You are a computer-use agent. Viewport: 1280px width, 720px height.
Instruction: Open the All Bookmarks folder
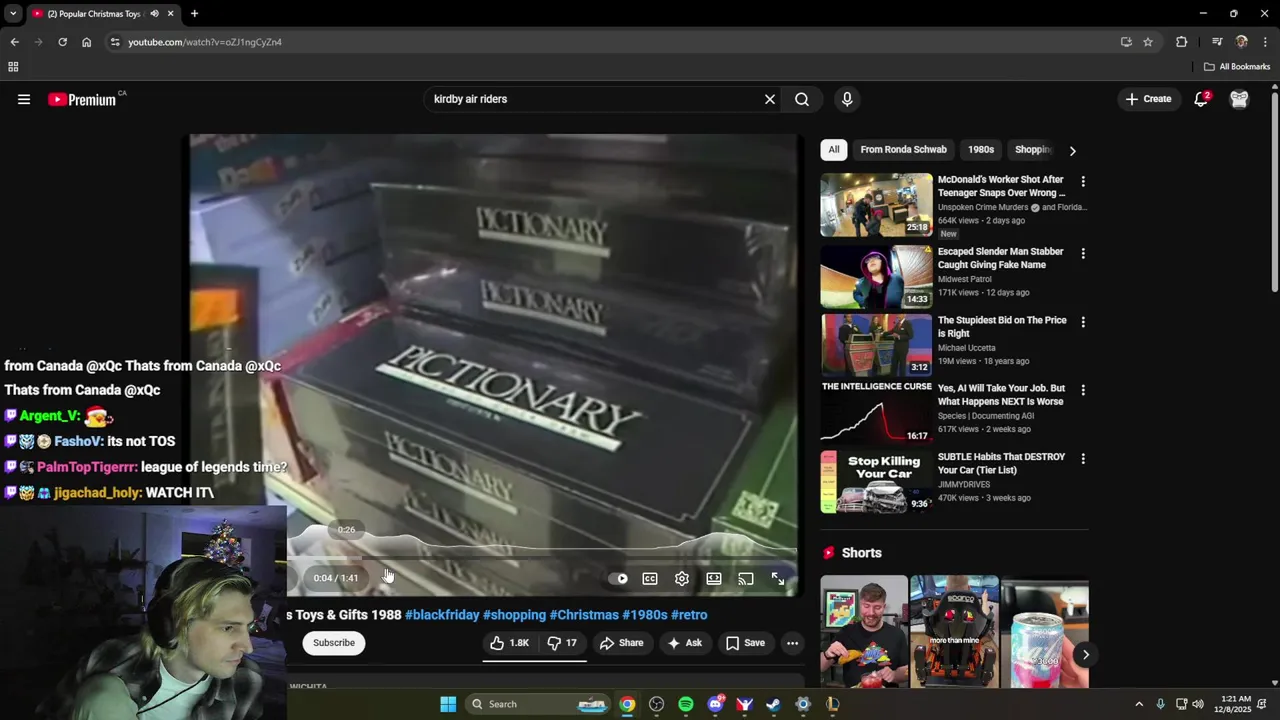pos(1237,67)
